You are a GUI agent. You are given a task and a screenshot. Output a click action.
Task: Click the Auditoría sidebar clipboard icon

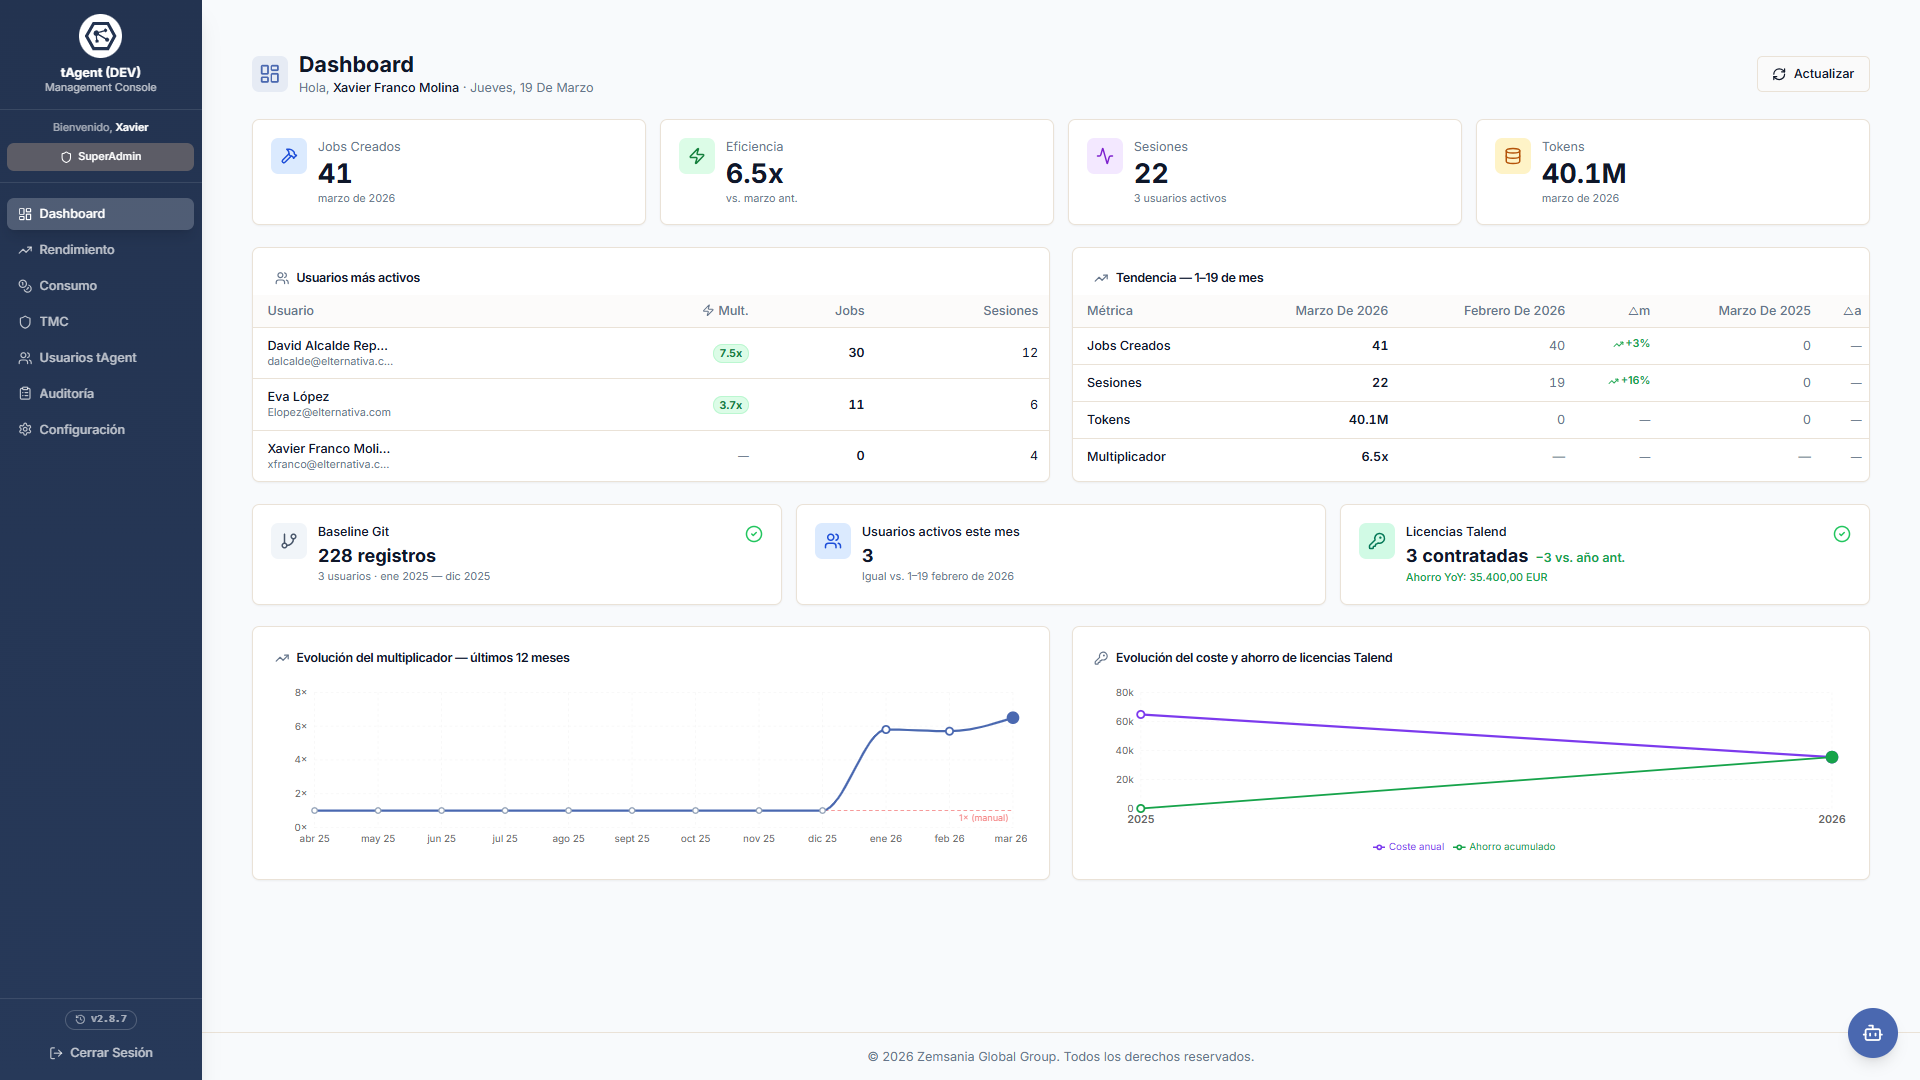point(25,394)
